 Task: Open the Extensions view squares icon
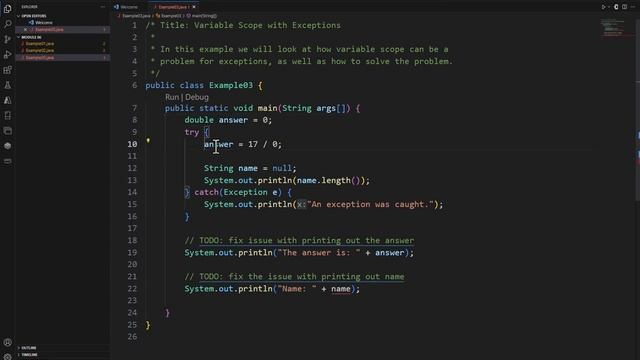point(7,70)
